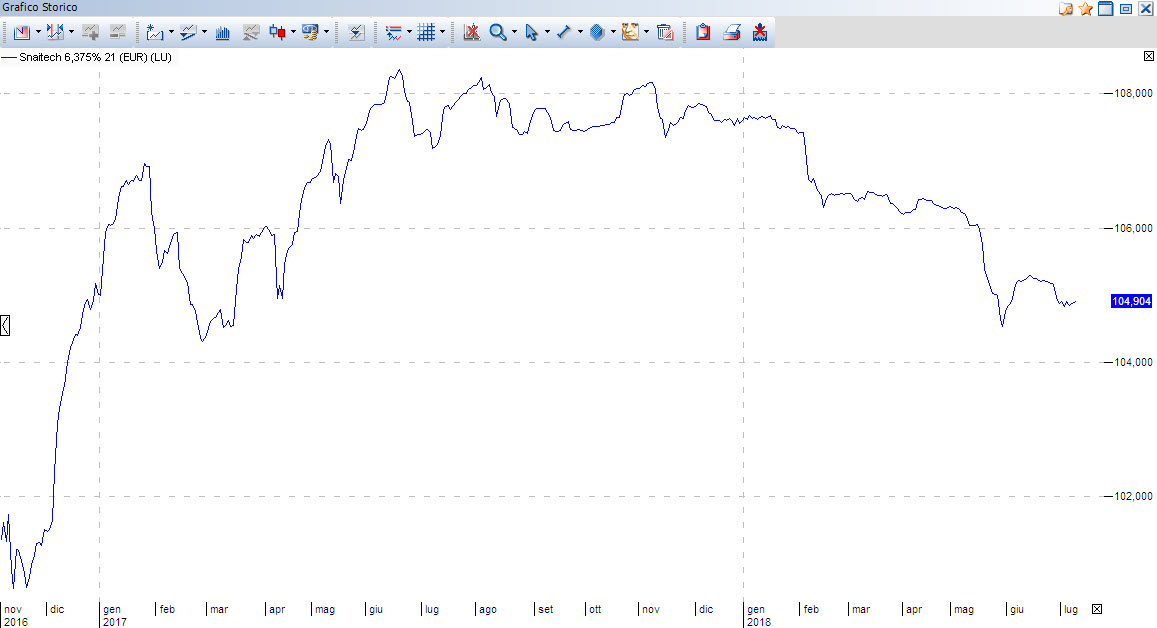
Task: Click the folder with key icon
Action: coord(1065,9)
